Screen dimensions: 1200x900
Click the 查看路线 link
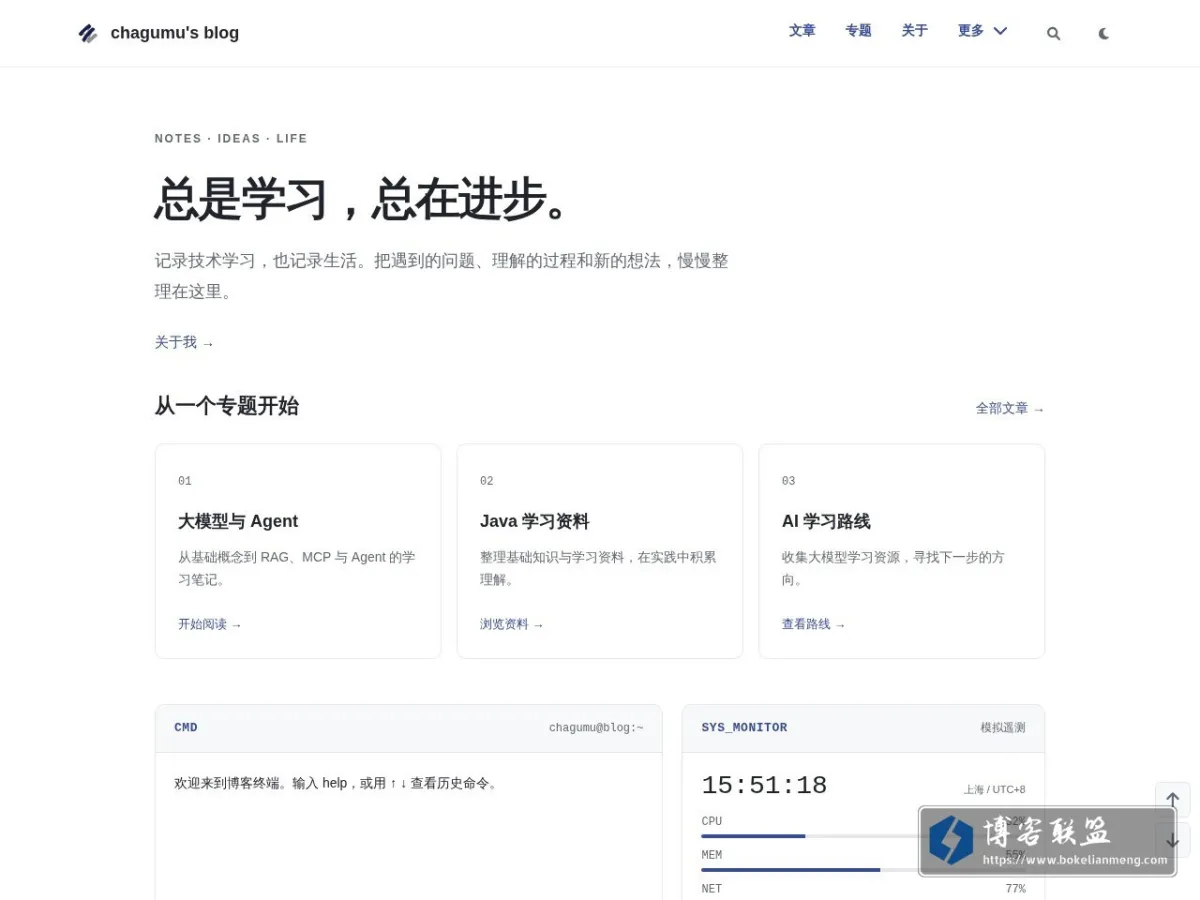pyautogui.click(x=814, y=624)
